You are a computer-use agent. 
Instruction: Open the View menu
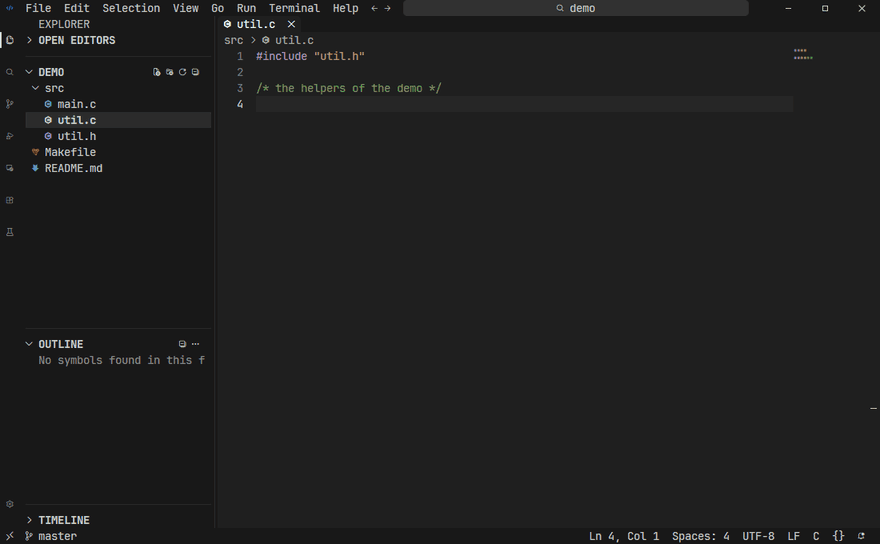tap(186, 8)
